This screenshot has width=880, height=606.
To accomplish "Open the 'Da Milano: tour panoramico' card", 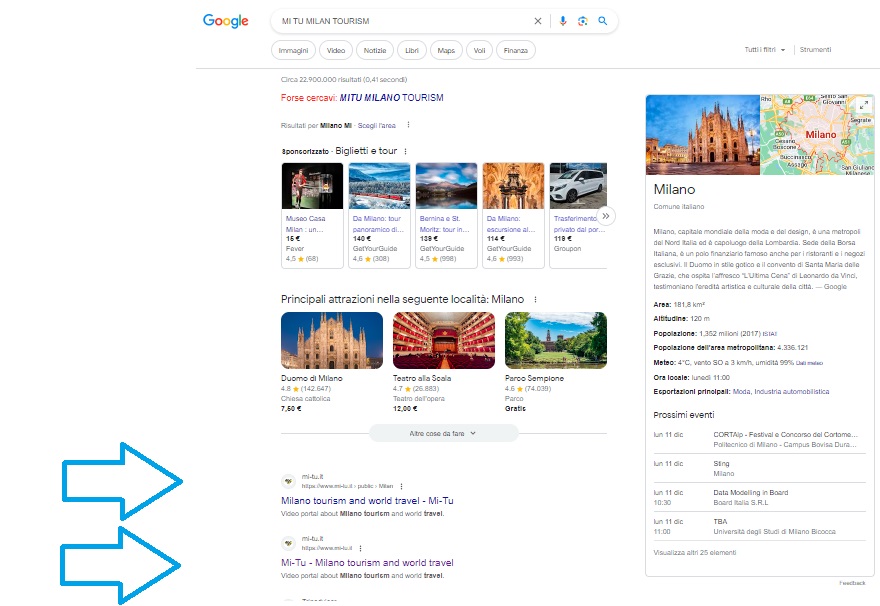I will click(379, 215).
